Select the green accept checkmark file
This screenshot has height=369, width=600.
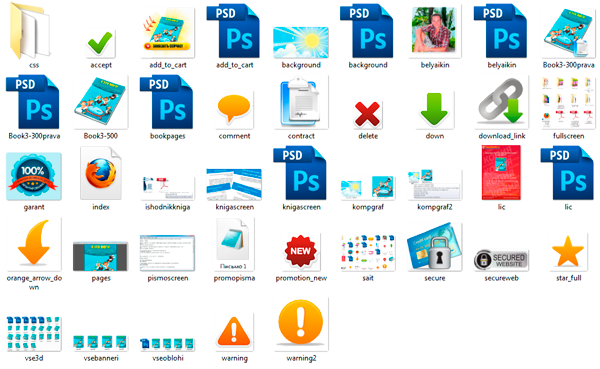click(x=100, y=43)
